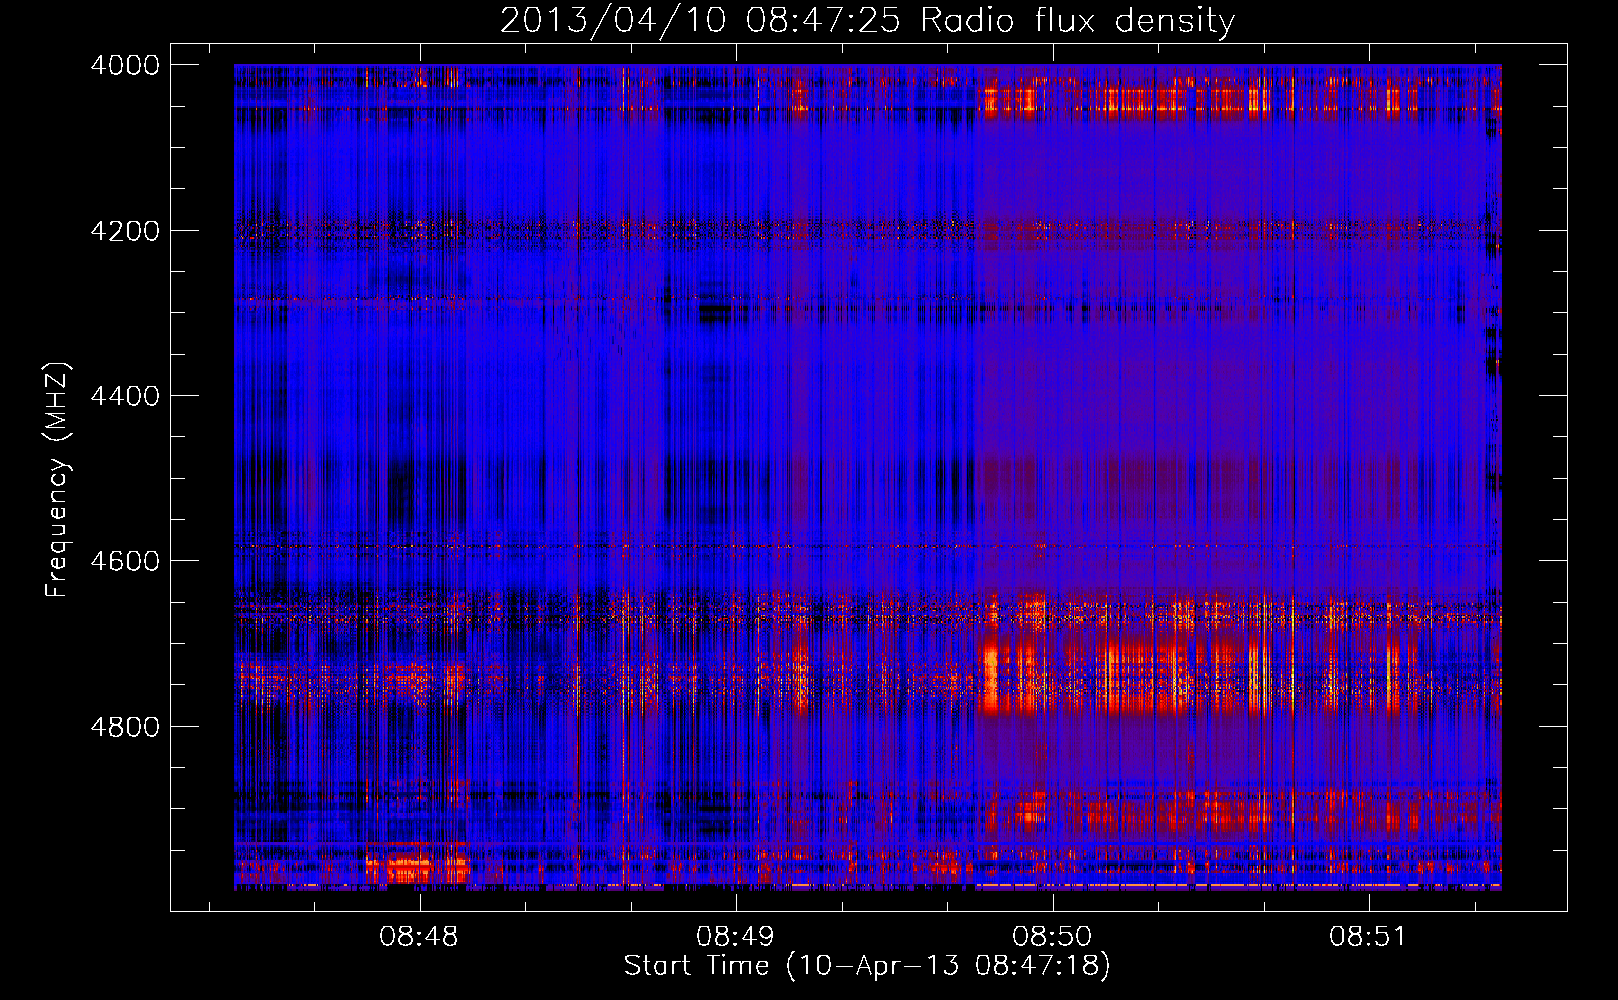
Task: Click the "Frequency (MHZ)" axis label
Action: pyautogui.click(x=57, y=480)
